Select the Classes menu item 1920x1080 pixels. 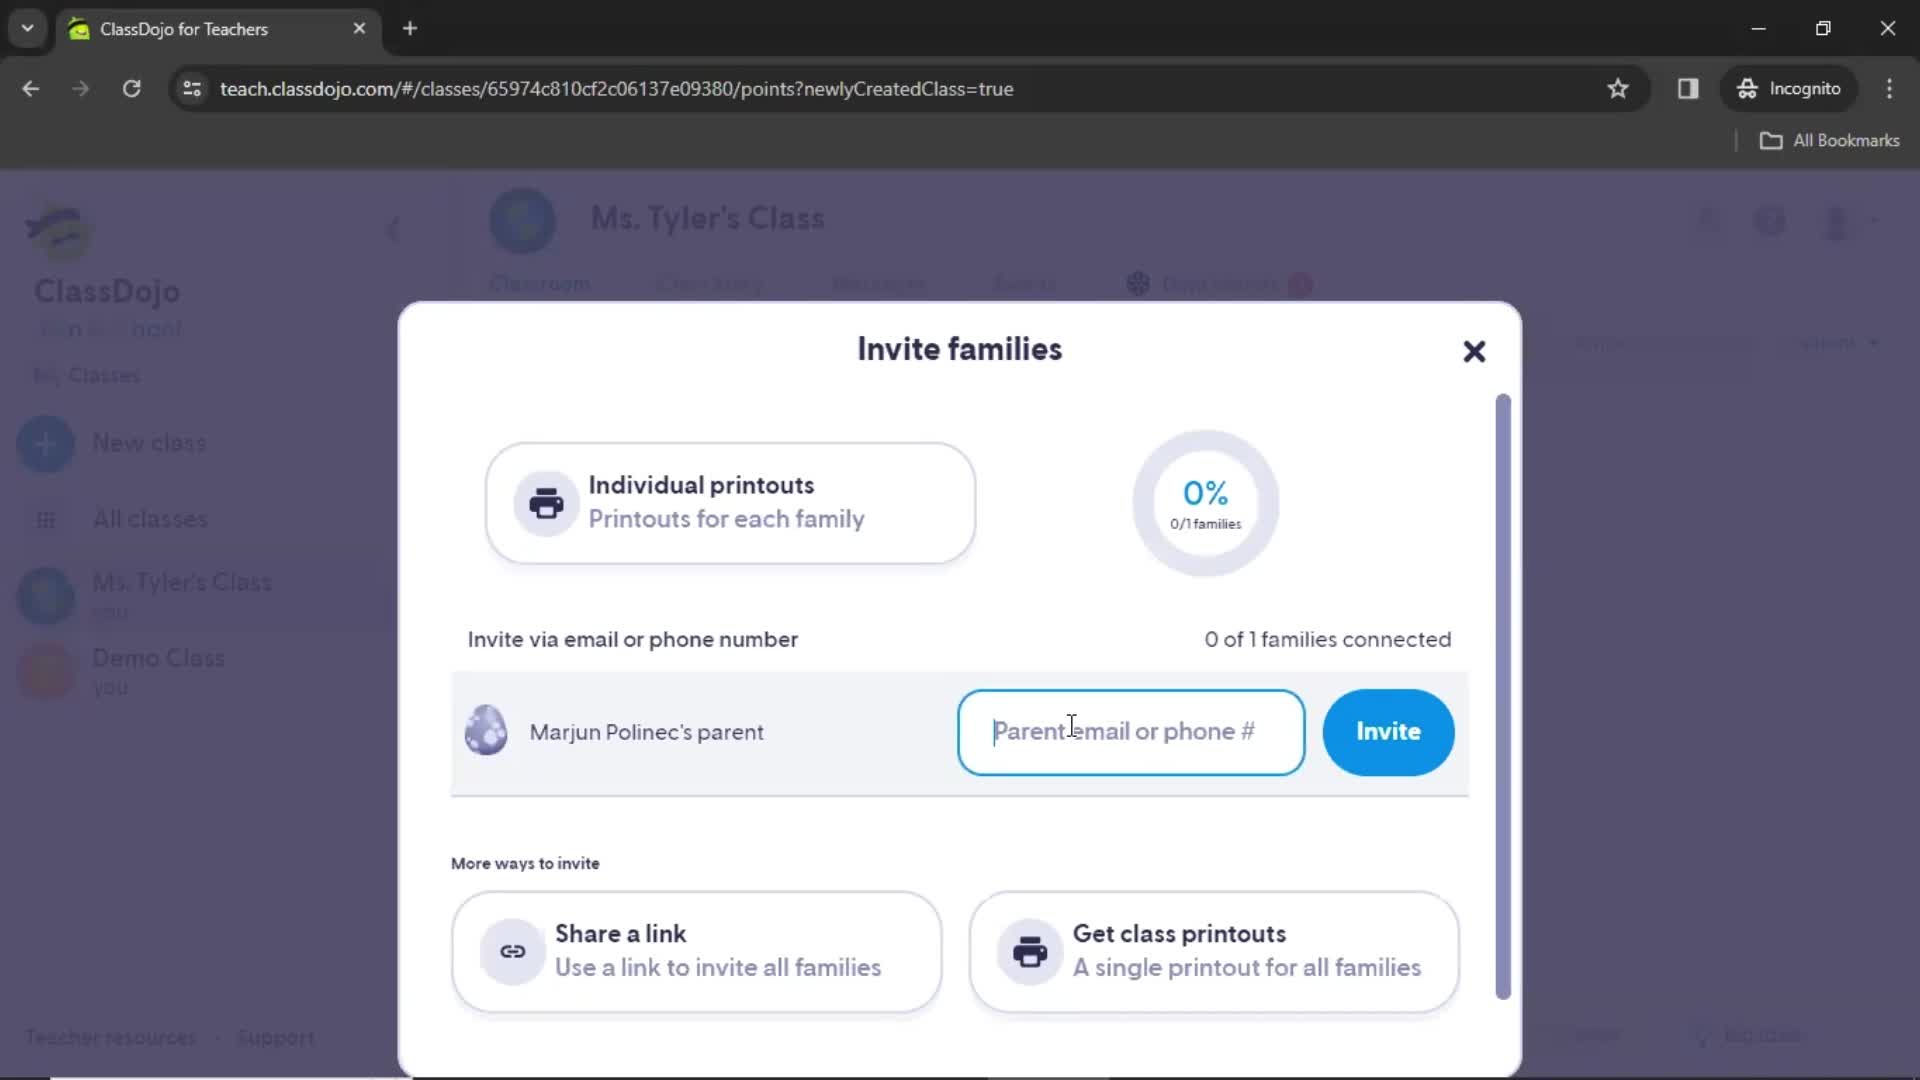[x=103, y=376]
